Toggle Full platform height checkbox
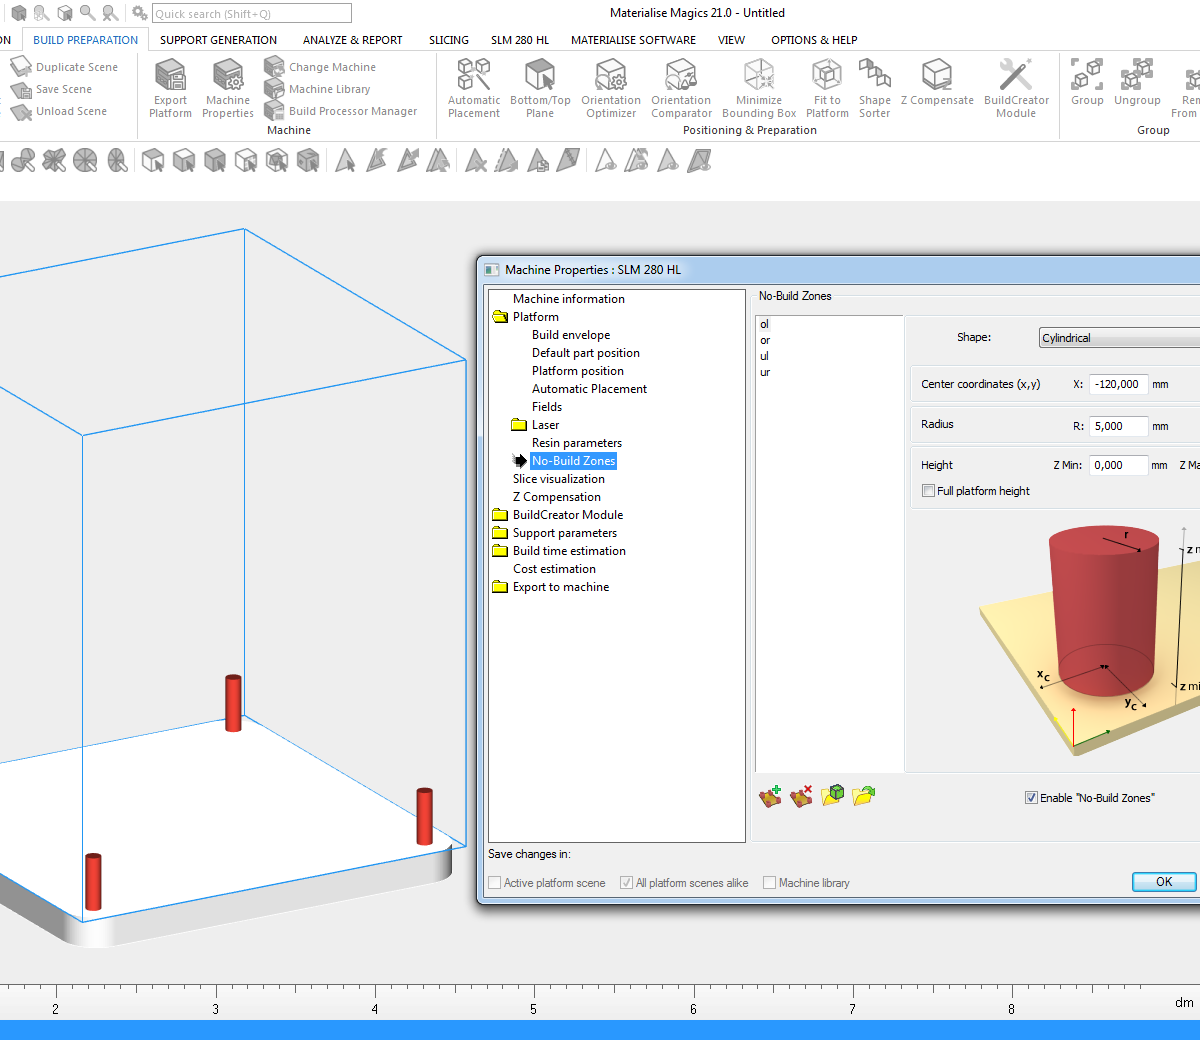The width and height of the screenshot is (1200, 1040). click(x=928, y=491)
